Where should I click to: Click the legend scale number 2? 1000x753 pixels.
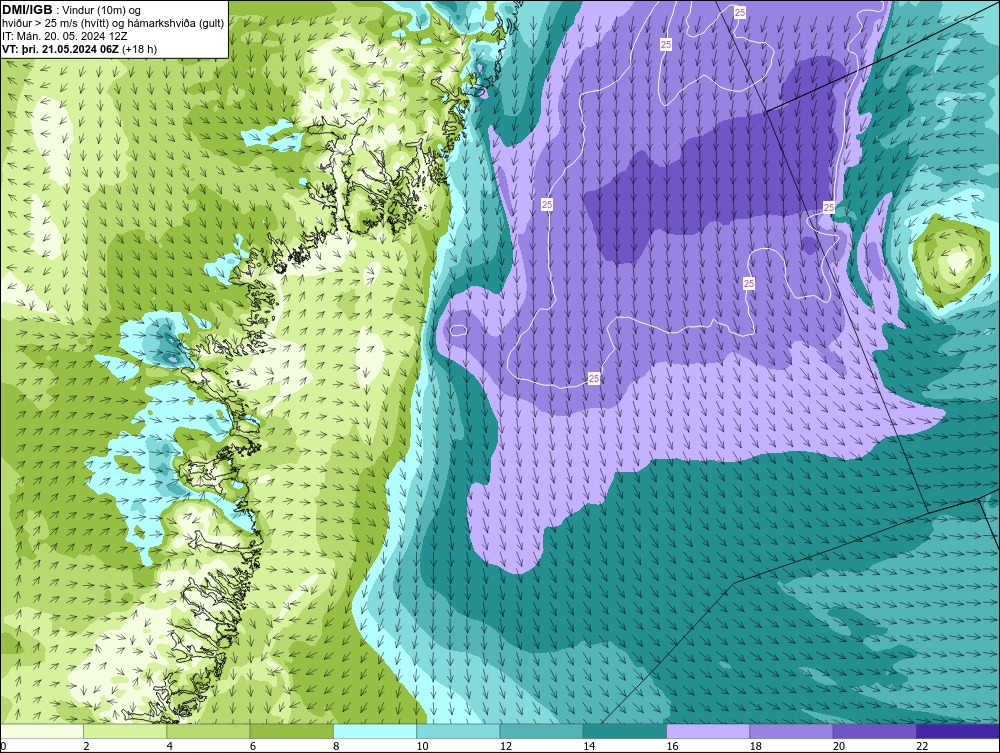(86, 746)
